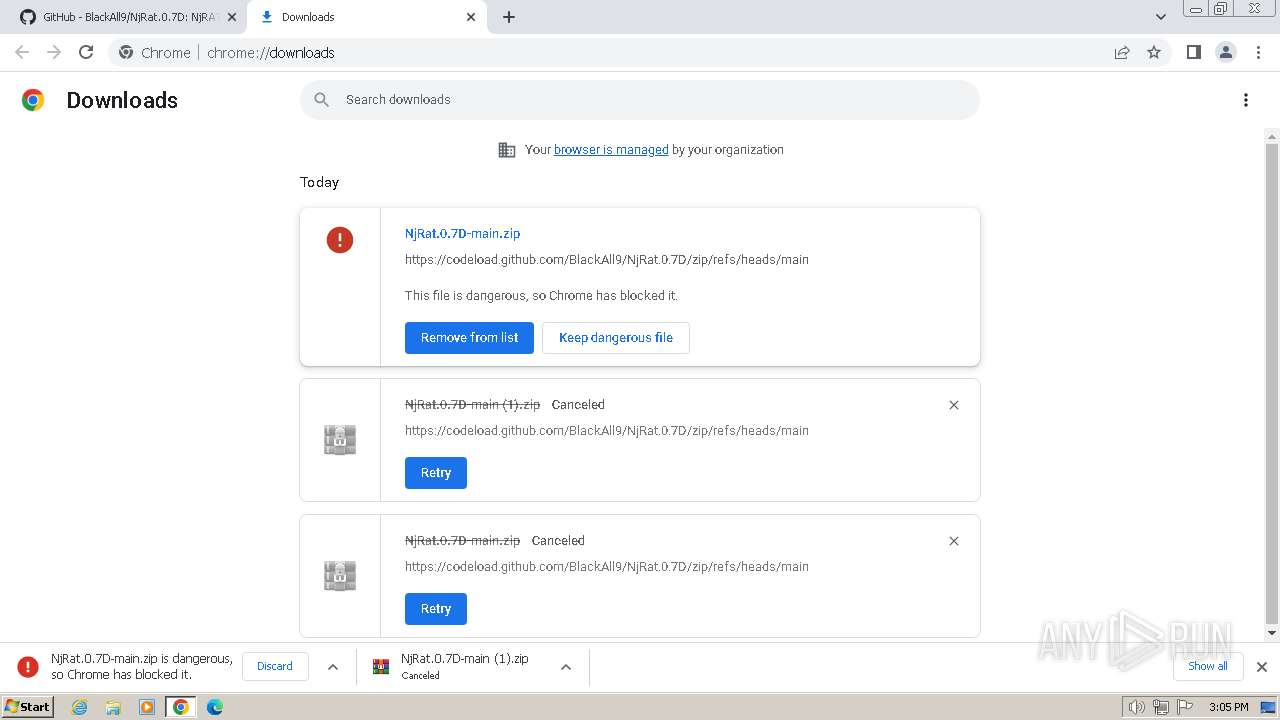Click the network icon in system tray
Viewport: 1280px width, 720px height.
coord(1160,707)
